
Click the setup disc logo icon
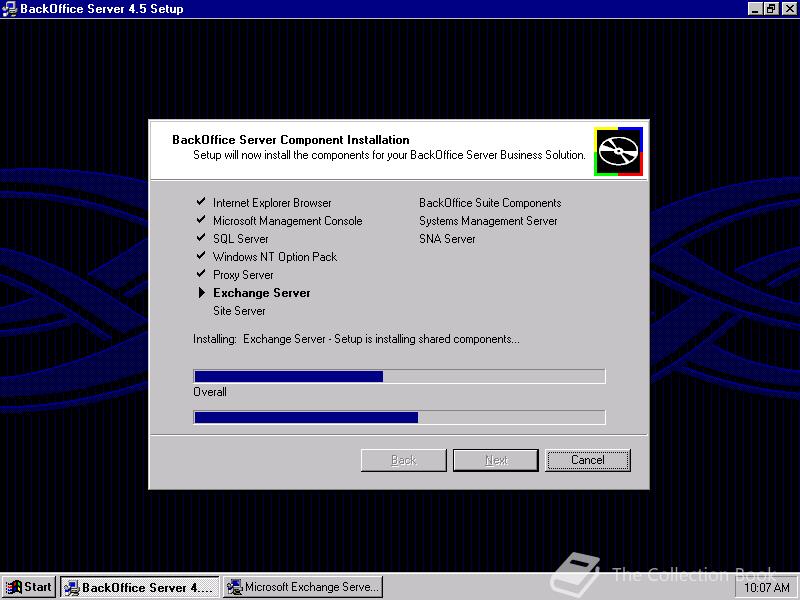[618, 152]
